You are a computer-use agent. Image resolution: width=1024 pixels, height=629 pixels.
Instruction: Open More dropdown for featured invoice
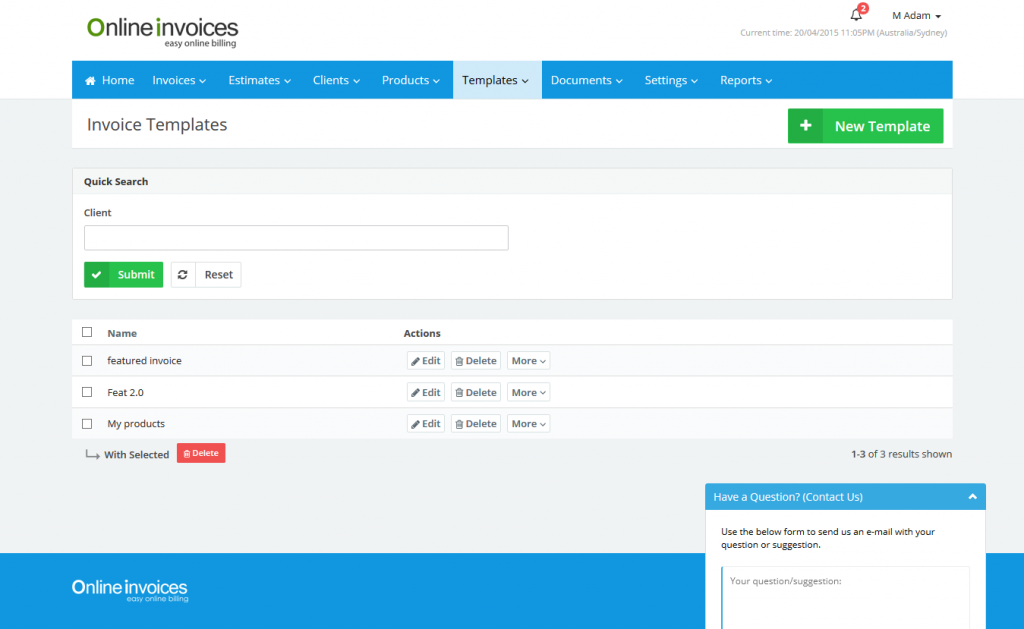pyautogui.click(x=528, y=361)
